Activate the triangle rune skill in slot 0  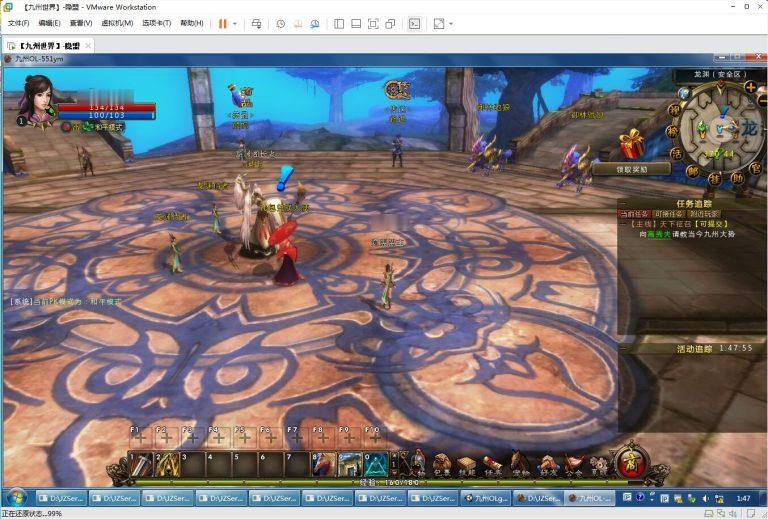coord(376,464)
